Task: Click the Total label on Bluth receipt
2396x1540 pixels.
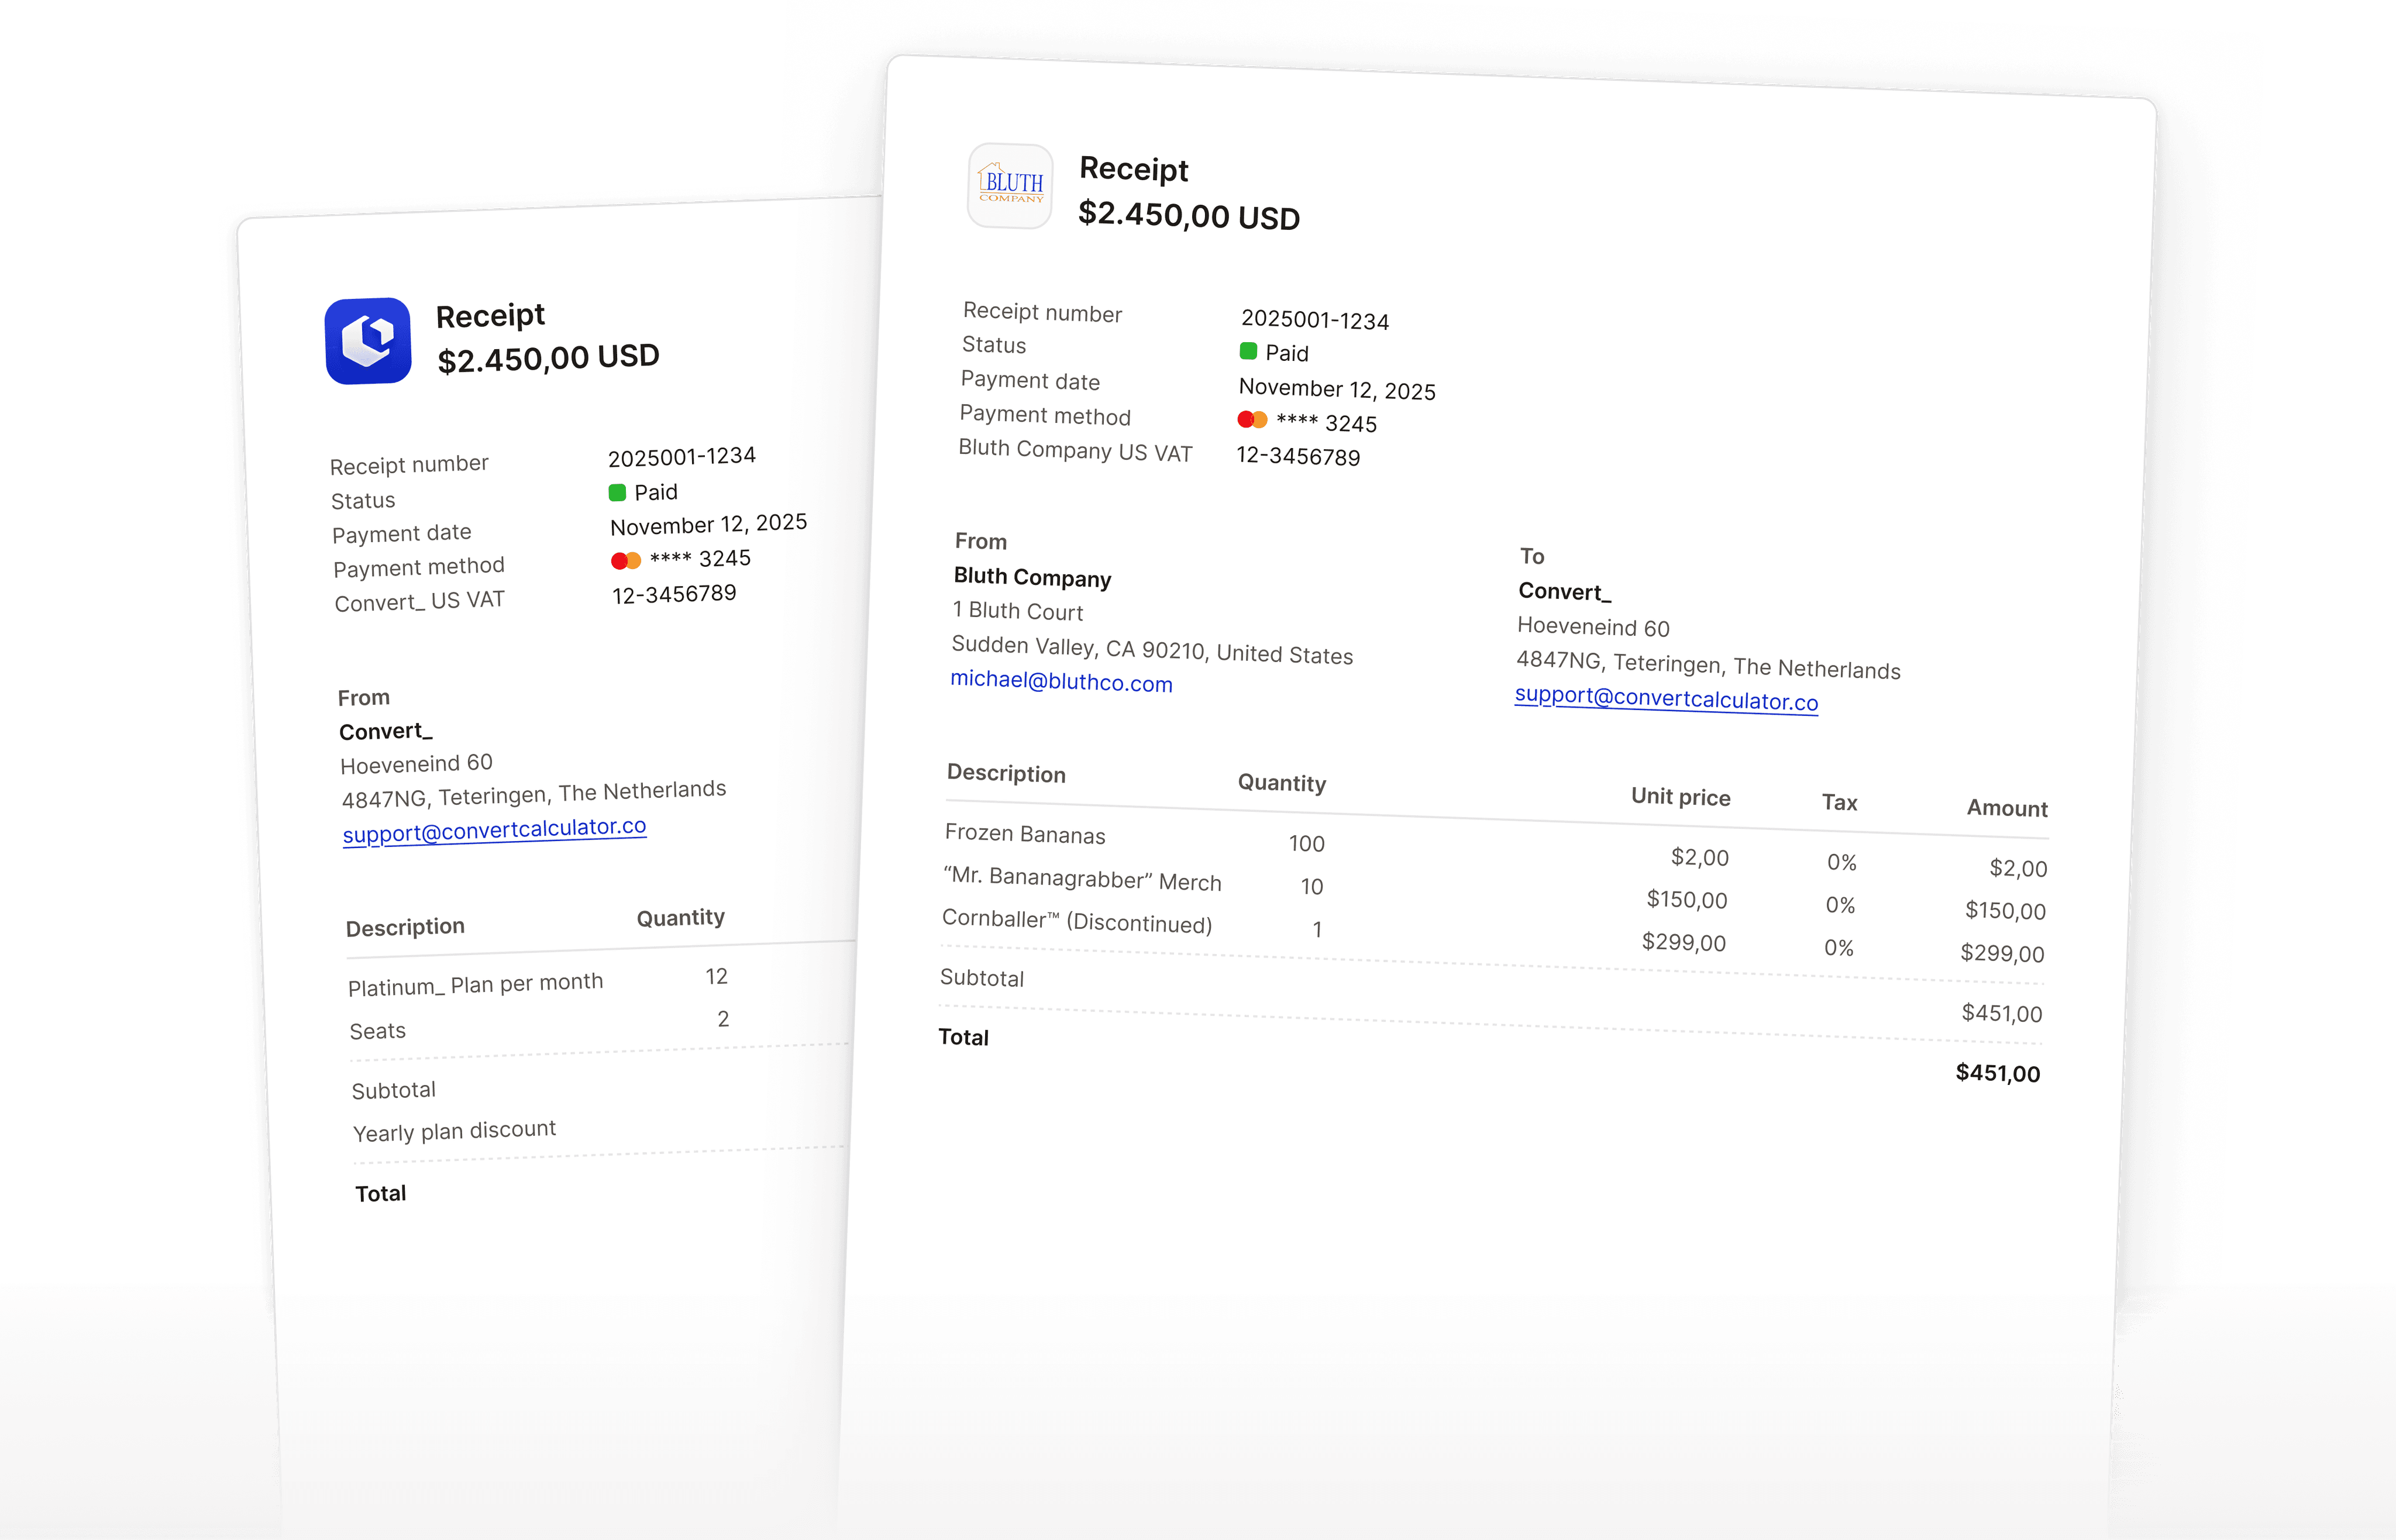Action: click(963, 1037)
